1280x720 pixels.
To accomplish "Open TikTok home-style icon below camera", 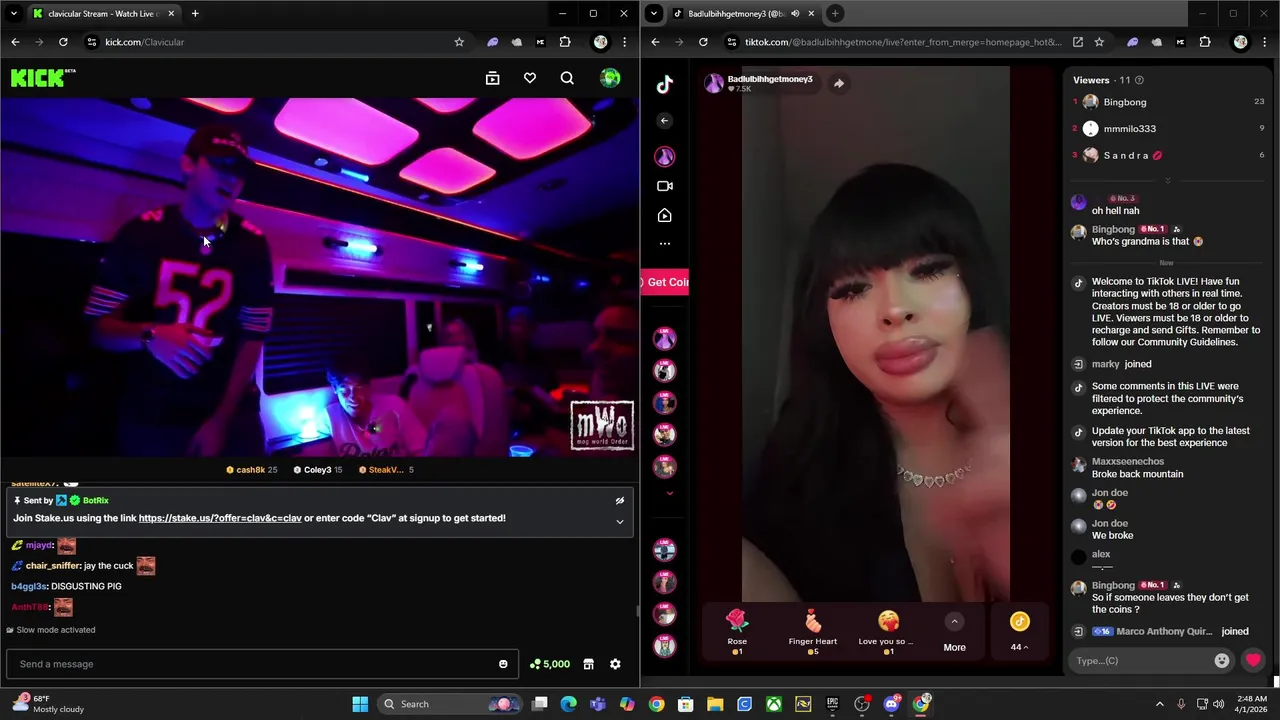I will pos(665,215).
